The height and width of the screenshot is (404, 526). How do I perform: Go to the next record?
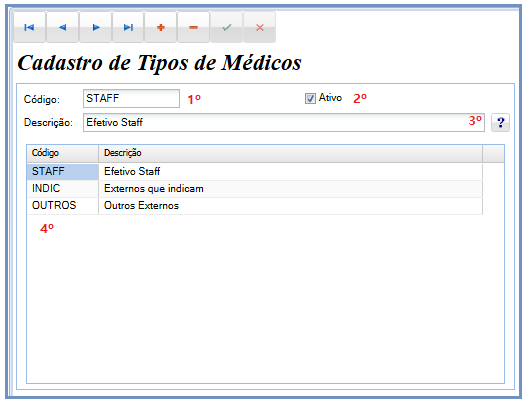[x=95, y=27]
